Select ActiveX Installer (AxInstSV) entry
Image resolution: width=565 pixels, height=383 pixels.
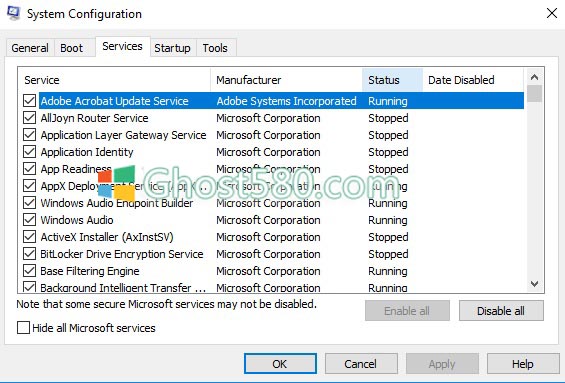pyautogui.click(x=107, y=237)
